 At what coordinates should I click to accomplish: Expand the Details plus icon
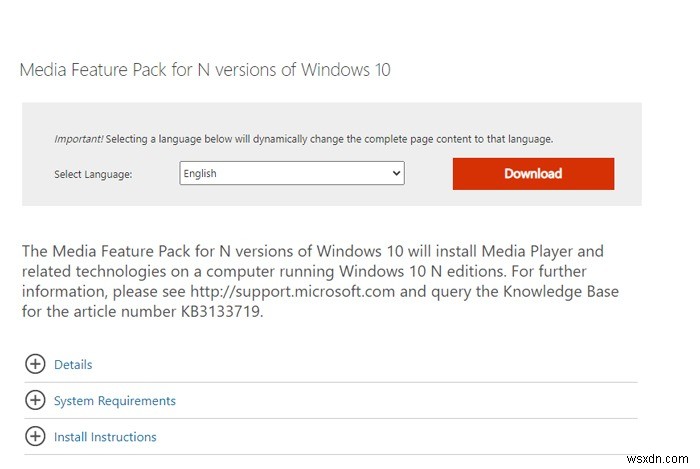(x=35, y=365)
